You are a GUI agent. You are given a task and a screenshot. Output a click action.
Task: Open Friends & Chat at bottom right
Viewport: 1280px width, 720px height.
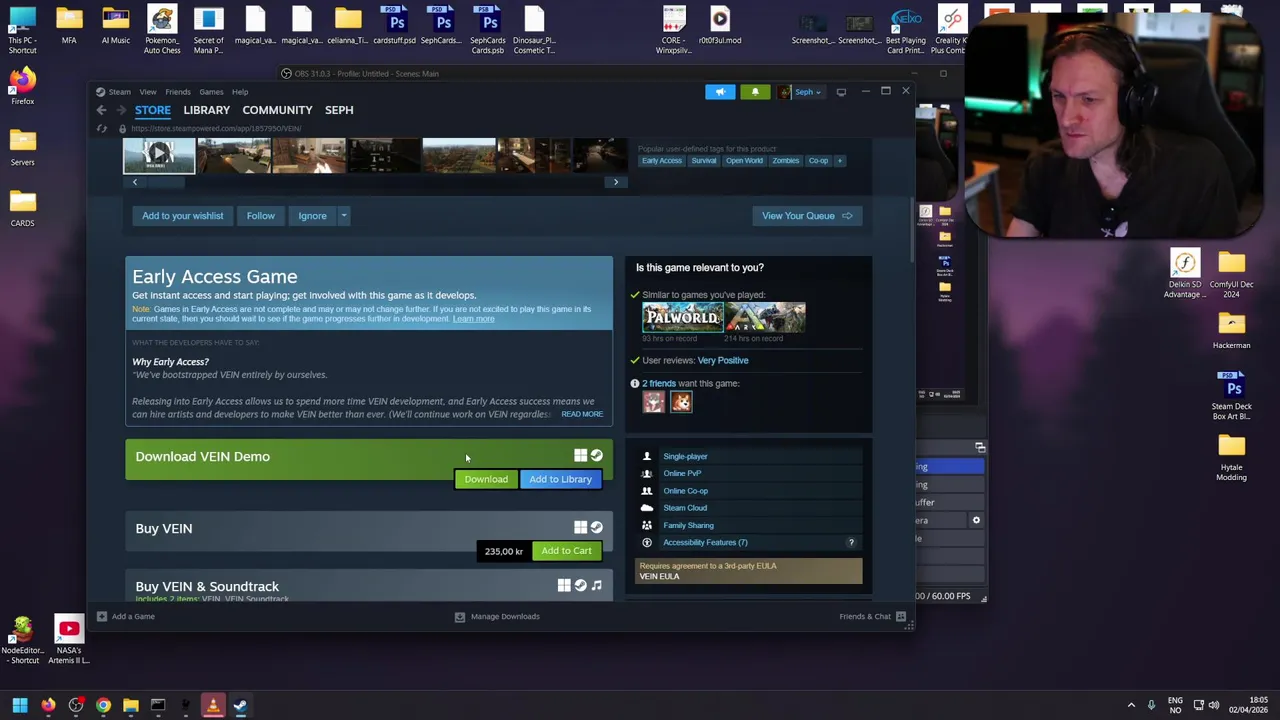tap(872, 616)
